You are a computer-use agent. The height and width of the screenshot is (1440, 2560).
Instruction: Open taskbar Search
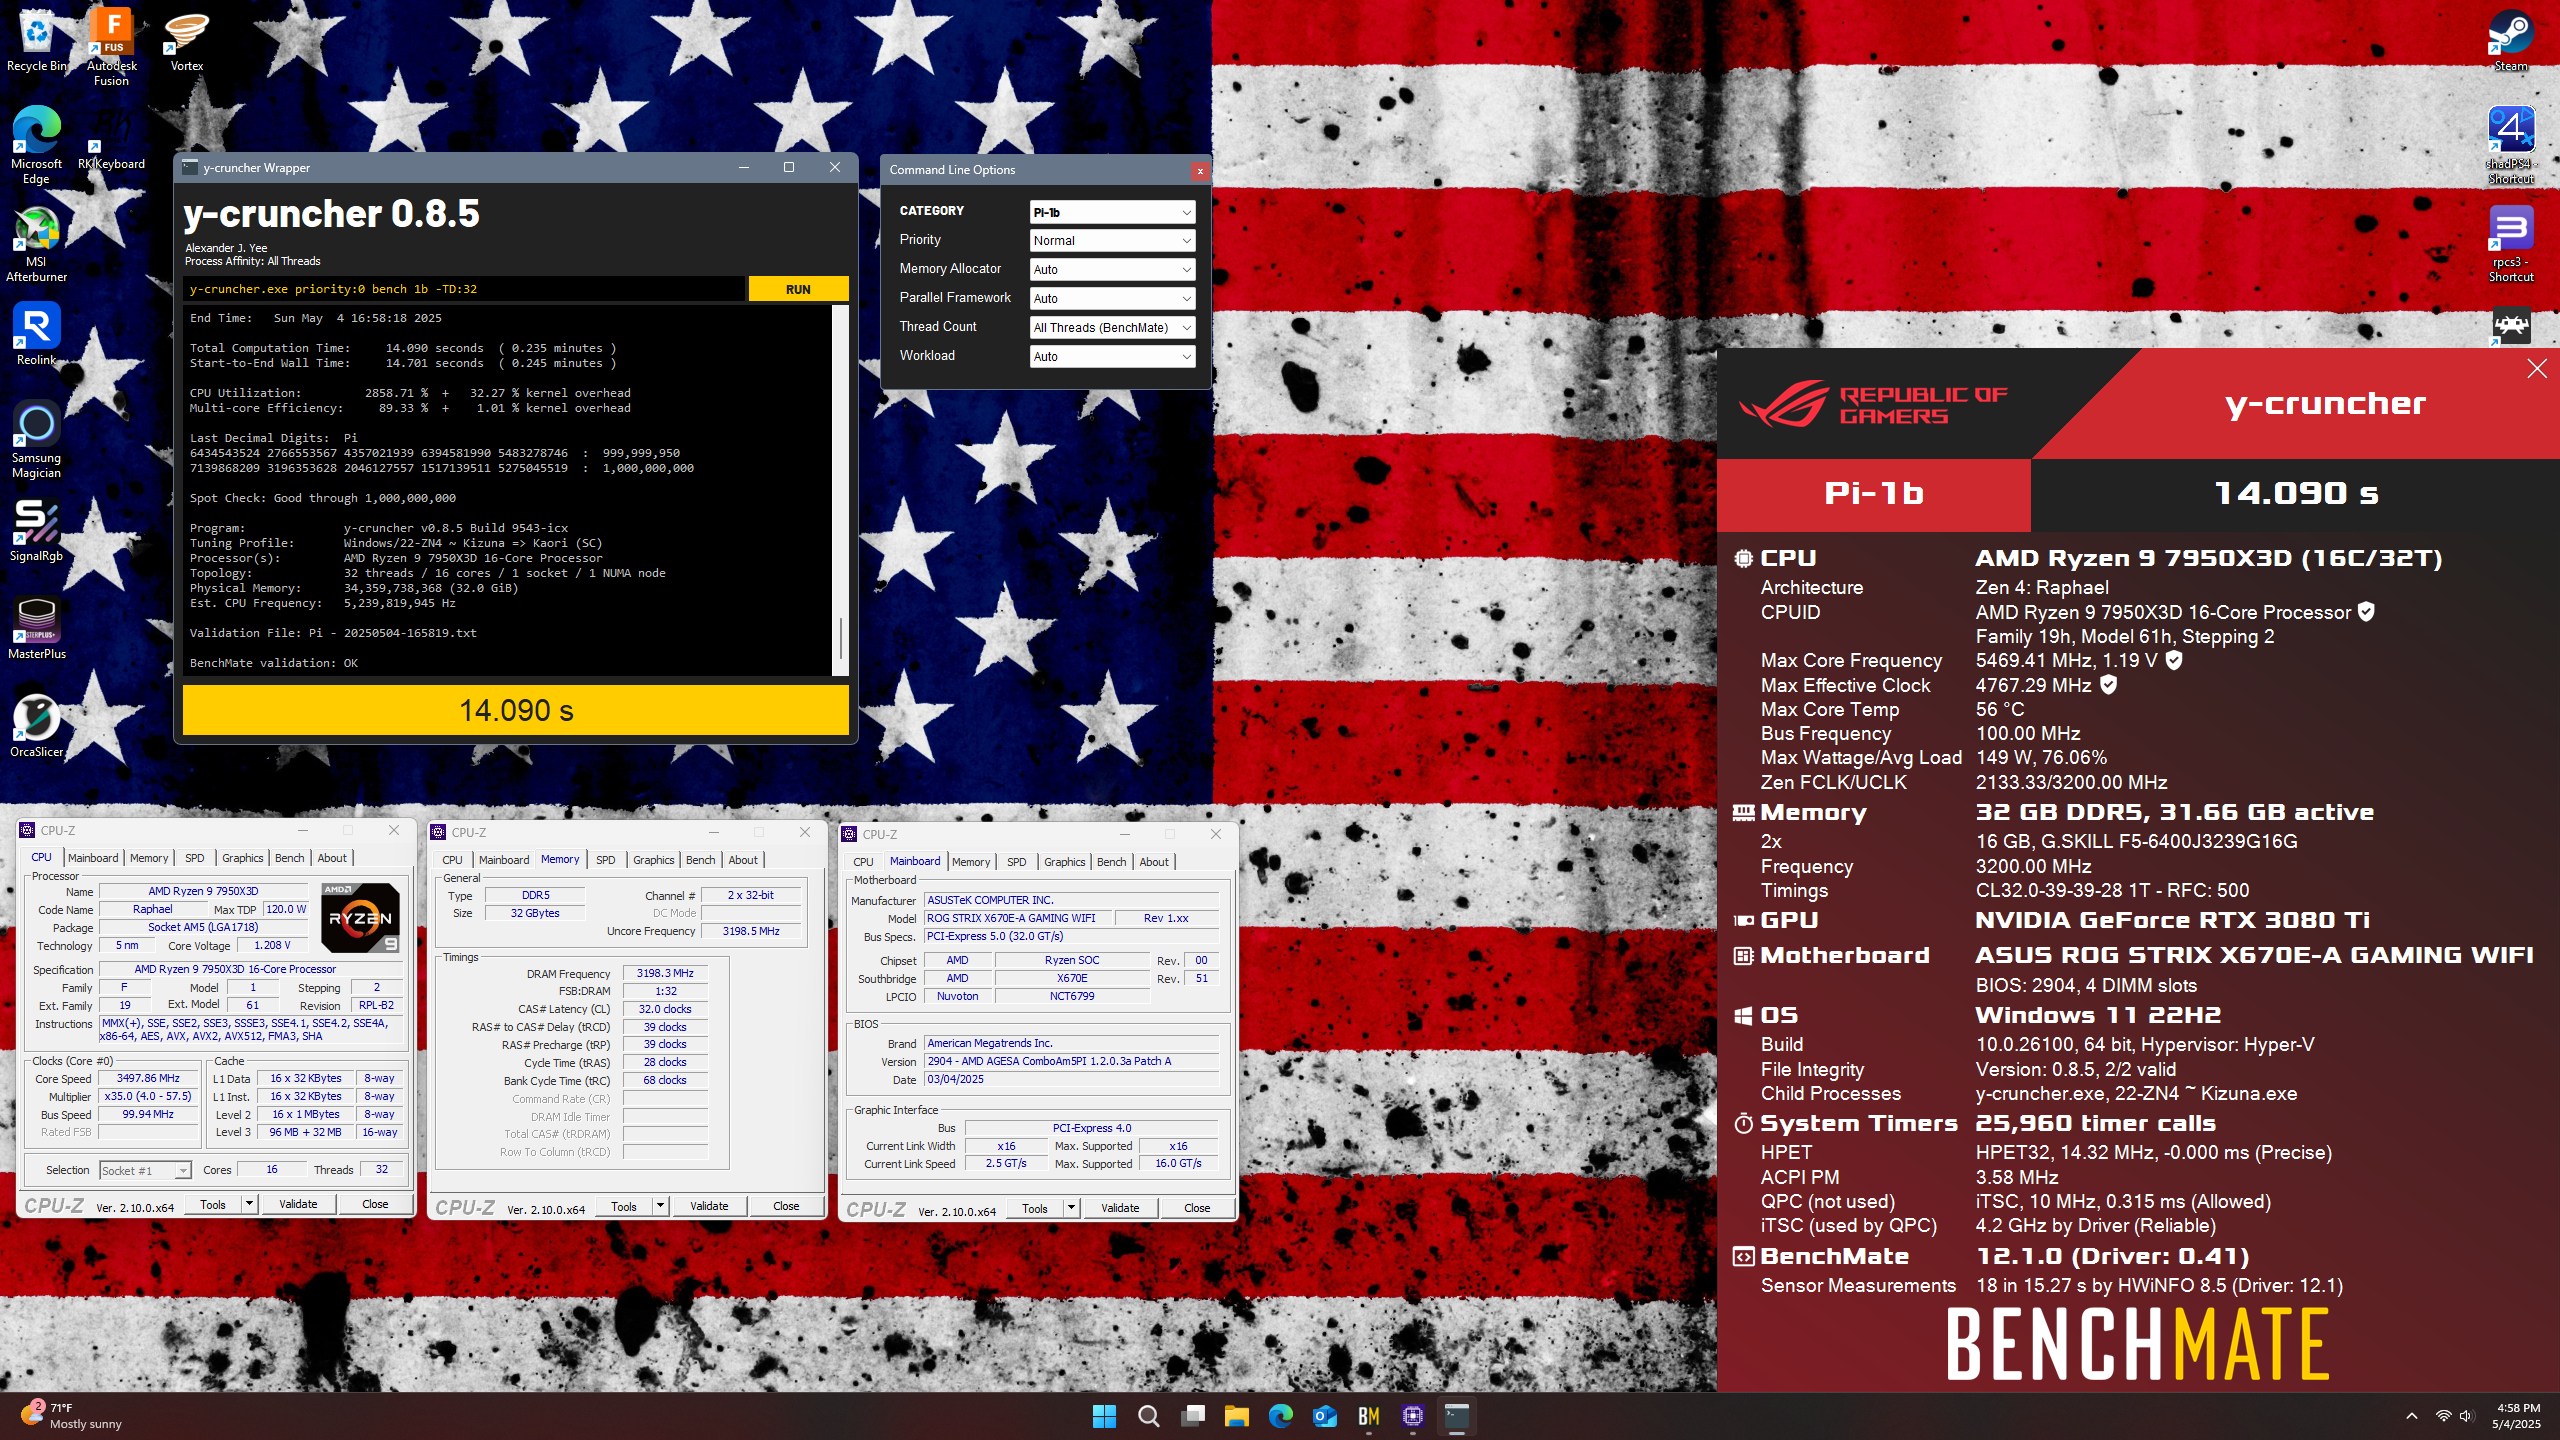pyautogui.click(x=1149, y=1416)
